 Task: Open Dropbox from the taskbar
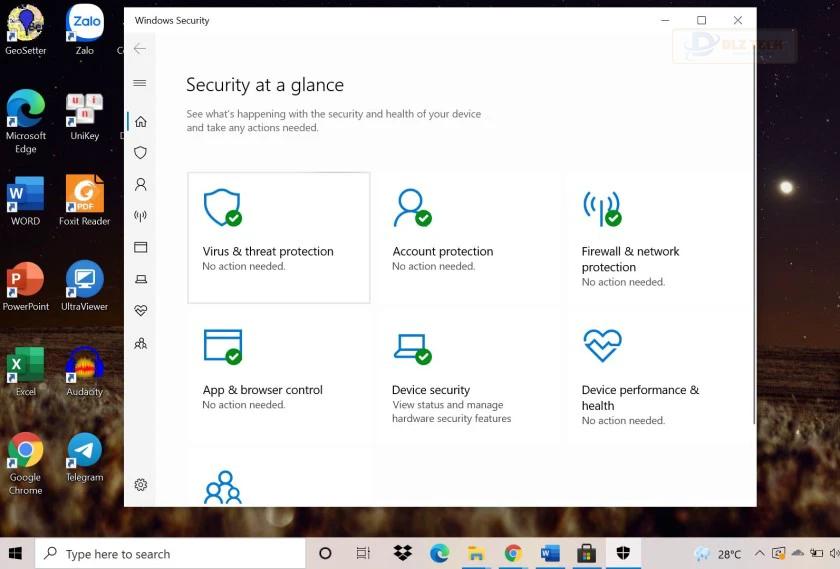(x=402, y=553)
